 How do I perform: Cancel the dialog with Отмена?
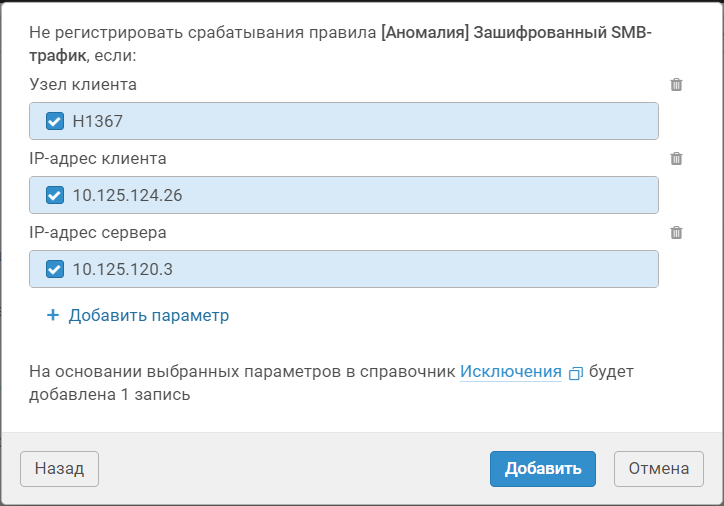point(658,468)
